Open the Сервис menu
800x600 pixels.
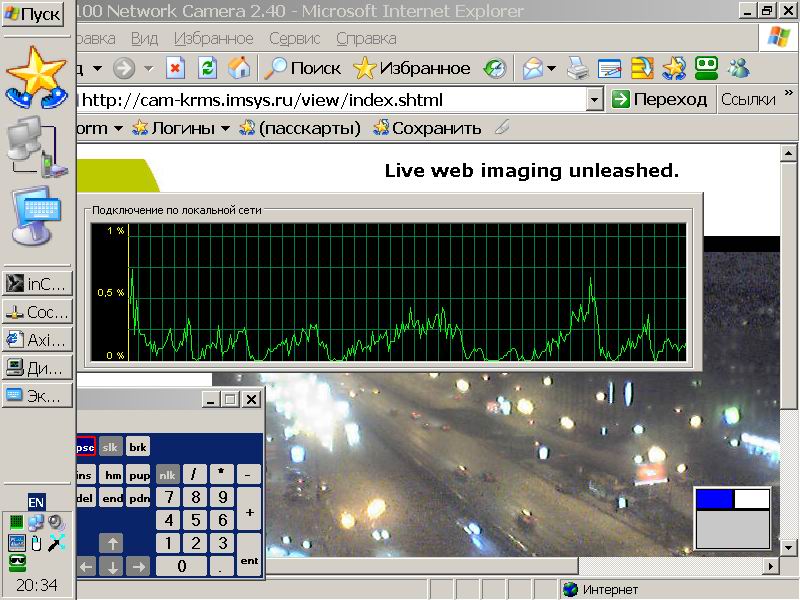tap(294, 39)
